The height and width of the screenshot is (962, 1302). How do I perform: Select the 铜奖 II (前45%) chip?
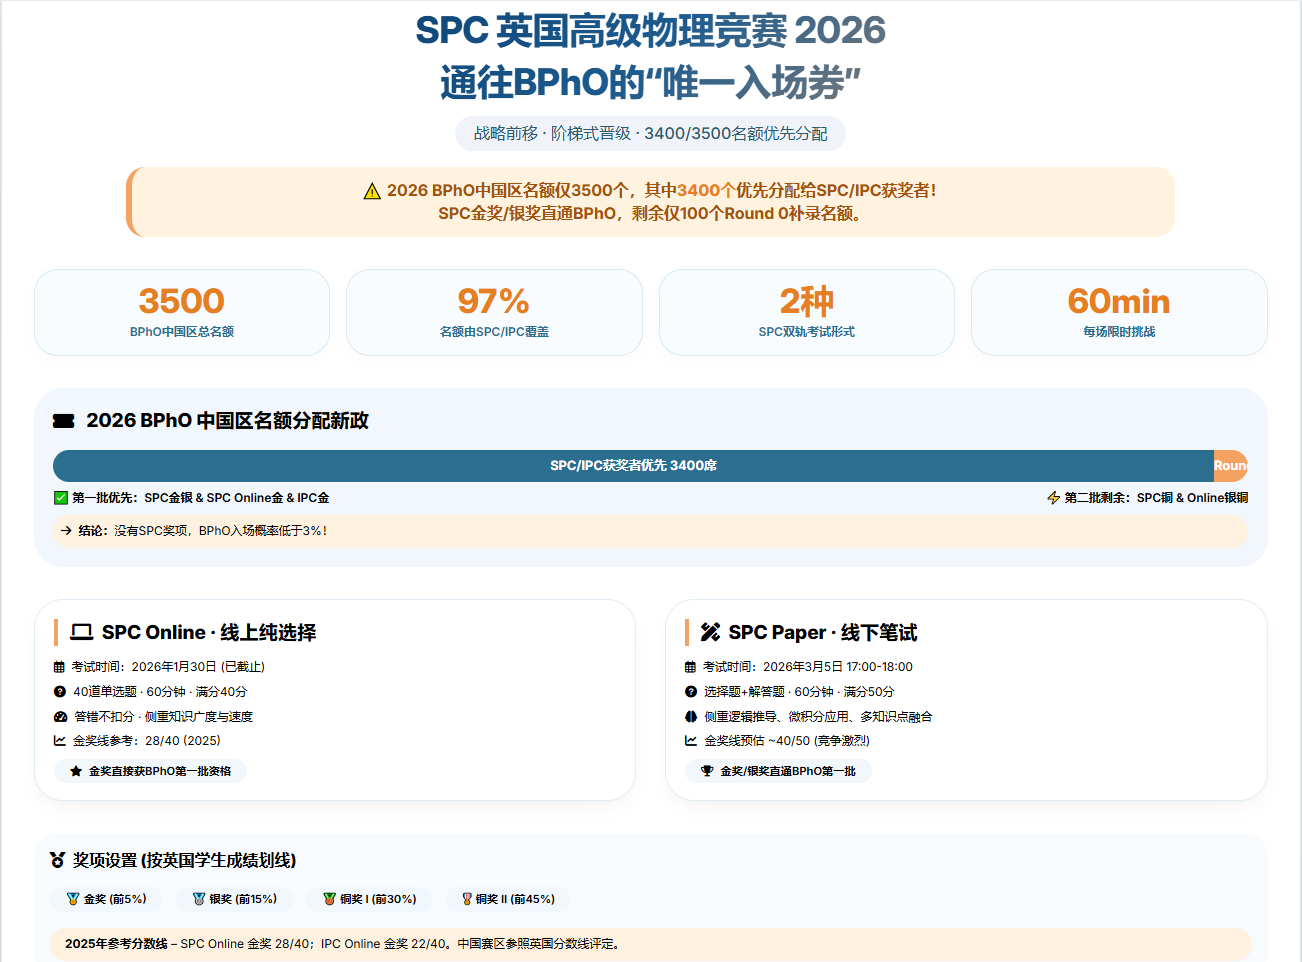(x=508, y=899)
